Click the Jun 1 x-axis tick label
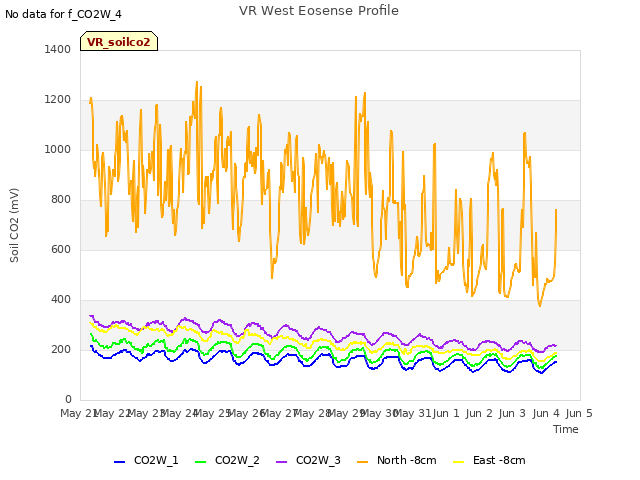This screenshot has height=480, width=640. (x=446, y=413)
